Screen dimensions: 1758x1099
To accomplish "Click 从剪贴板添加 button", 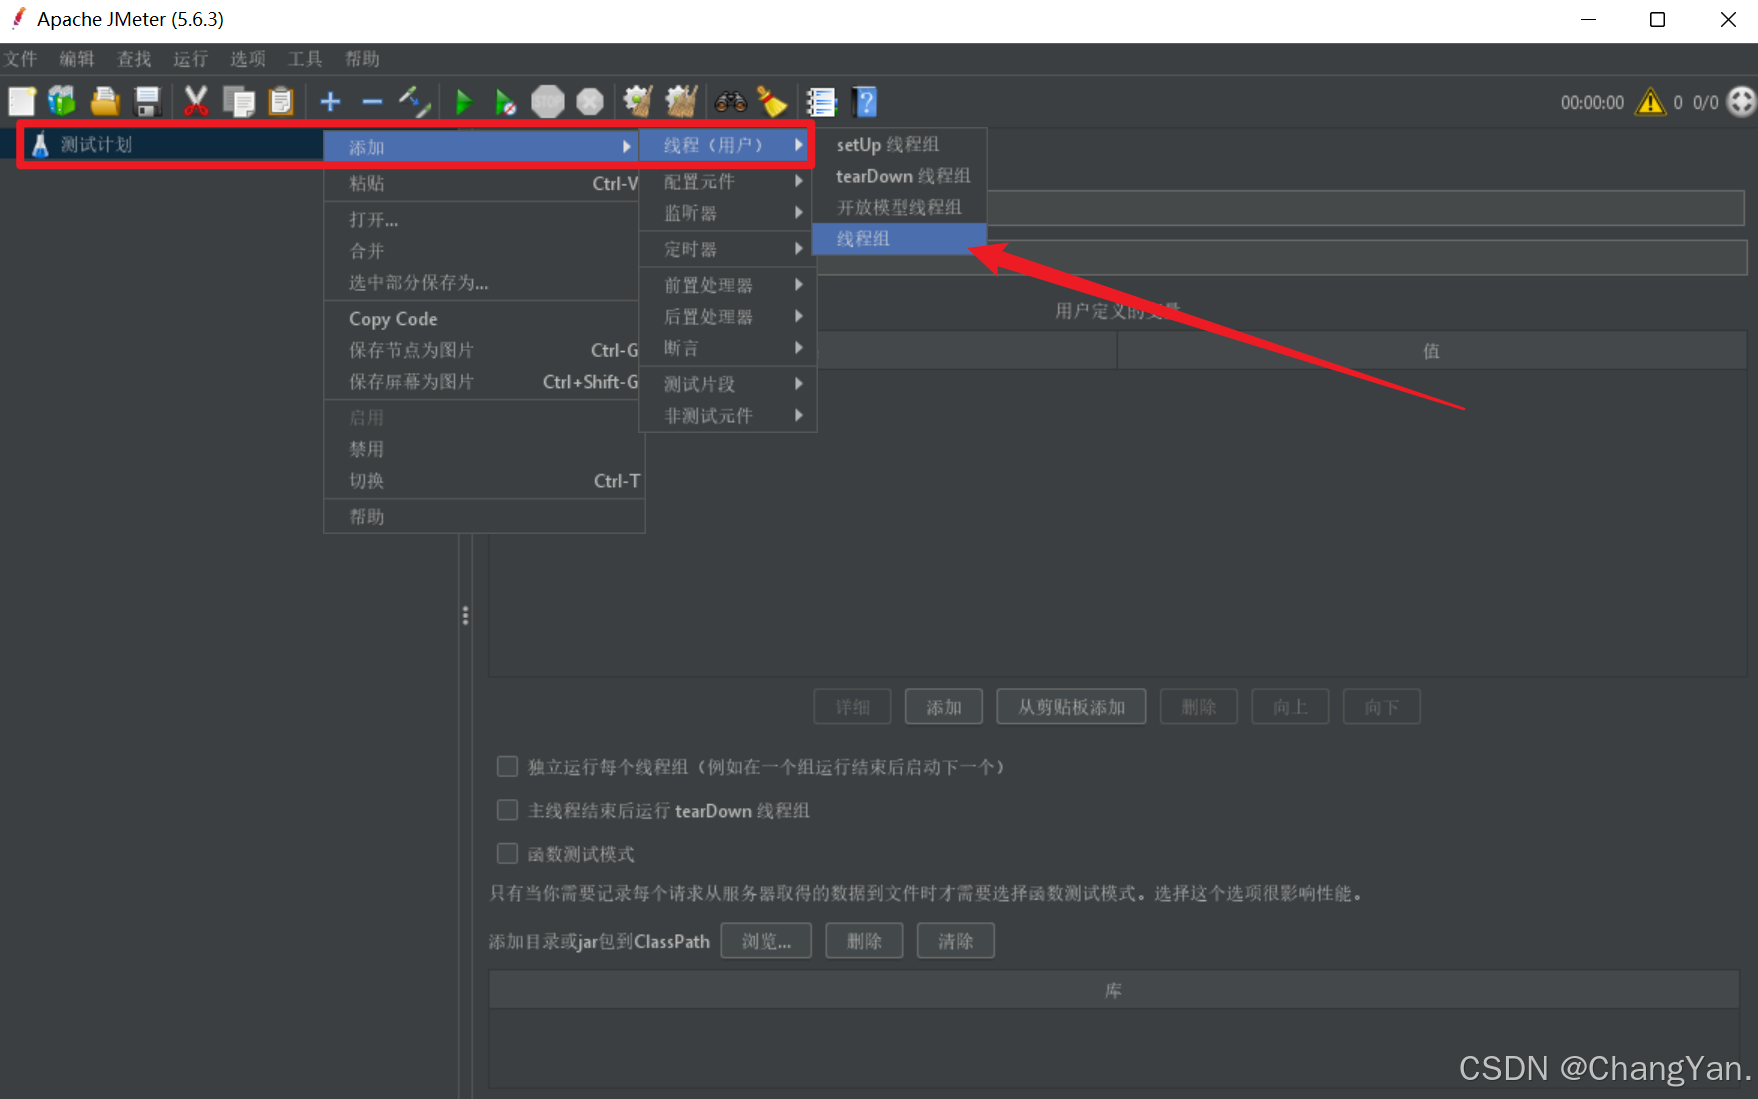I will [1071, 707].
